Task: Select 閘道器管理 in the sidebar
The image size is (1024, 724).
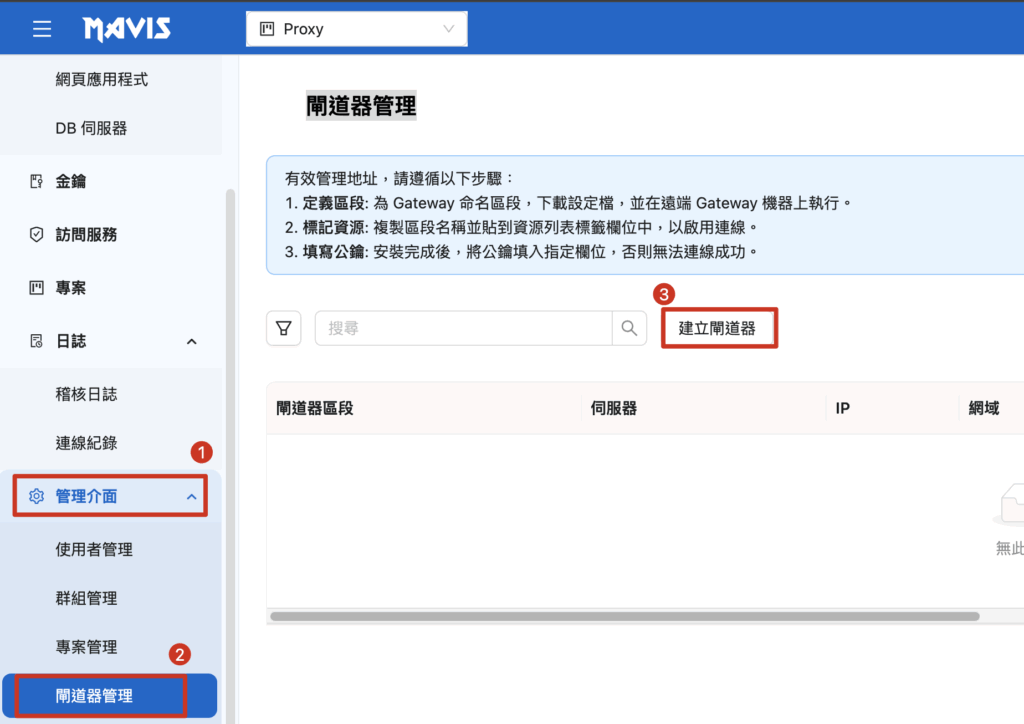Action: 94,696
